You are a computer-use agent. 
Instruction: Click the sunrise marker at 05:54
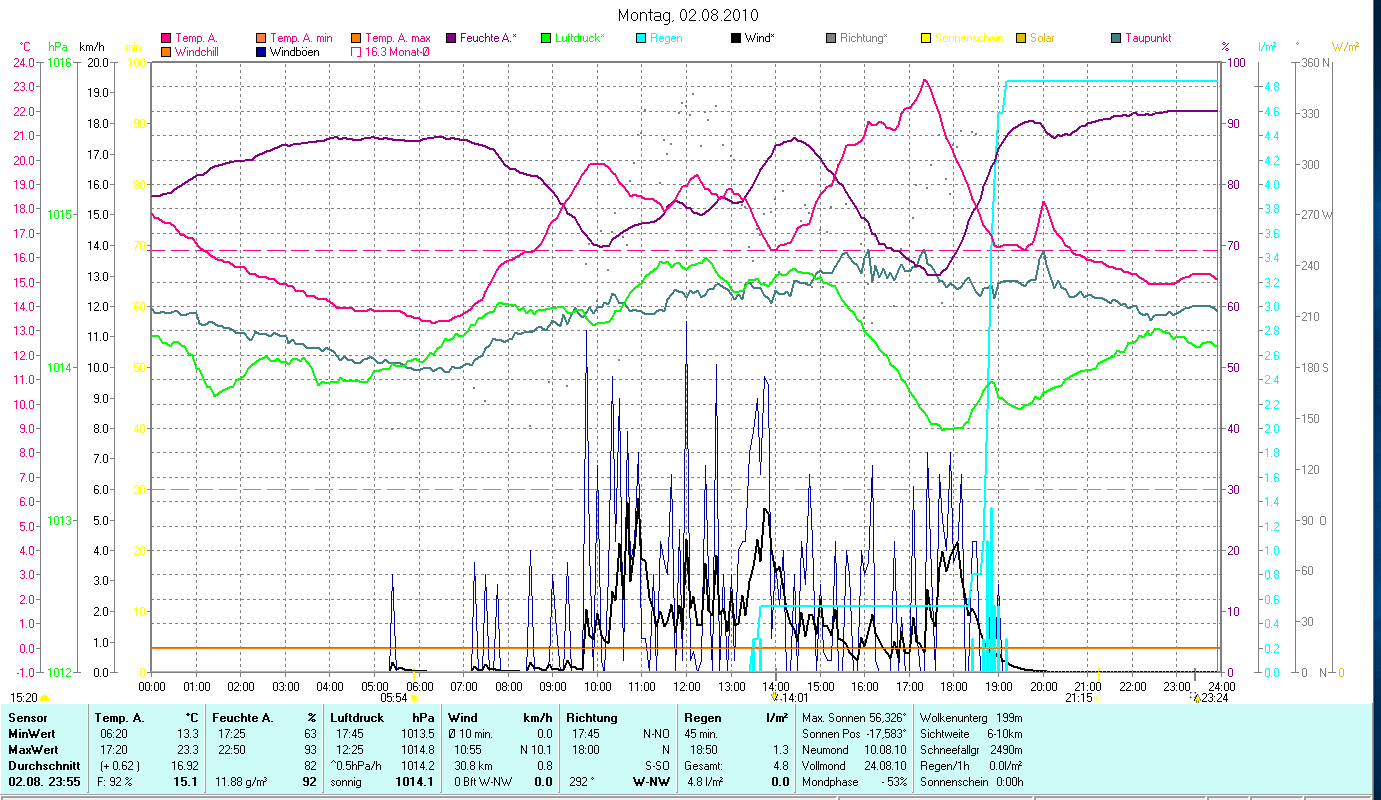coord(414,698)
